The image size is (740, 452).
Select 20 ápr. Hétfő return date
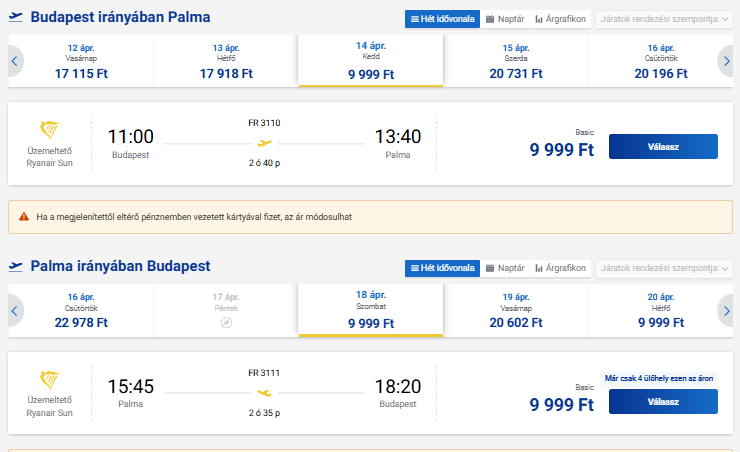[662, 311]
